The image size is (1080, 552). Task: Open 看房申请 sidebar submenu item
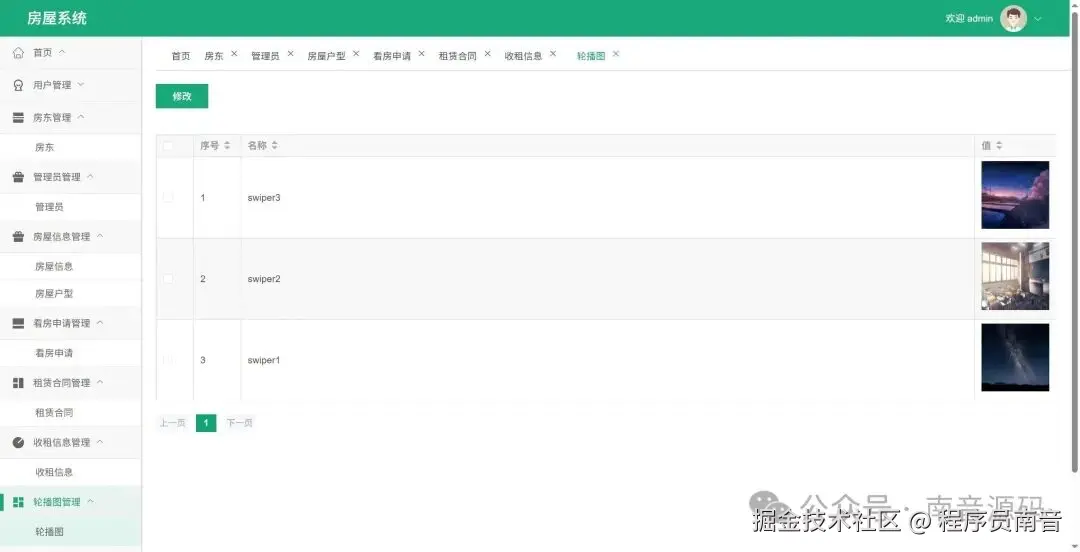click(x=70, y=353)
